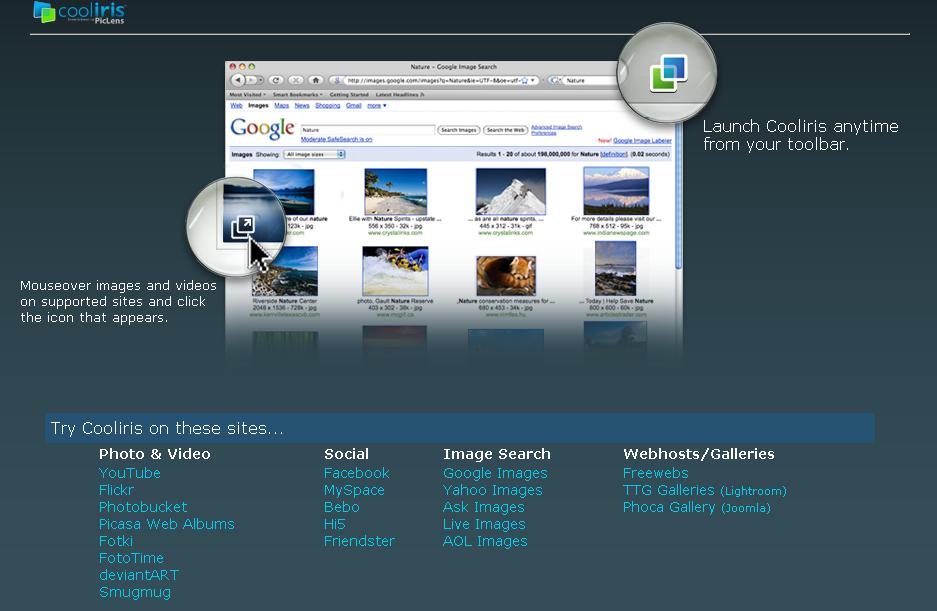Open the AOL Images link
Screen dimensions: 937x611
point(485,541)
